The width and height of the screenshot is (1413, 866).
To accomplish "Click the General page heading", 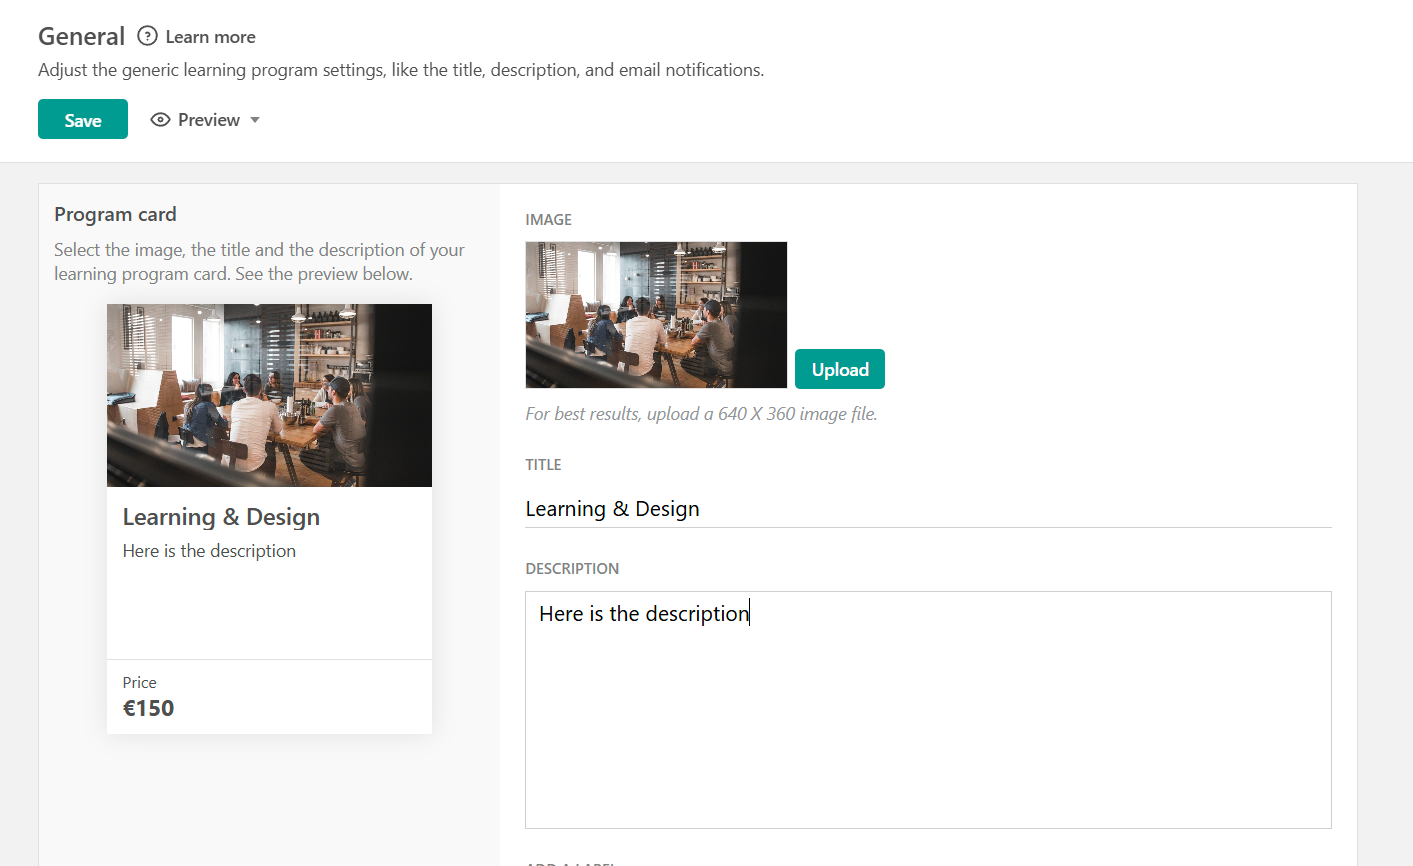I will tap(81, 36).
